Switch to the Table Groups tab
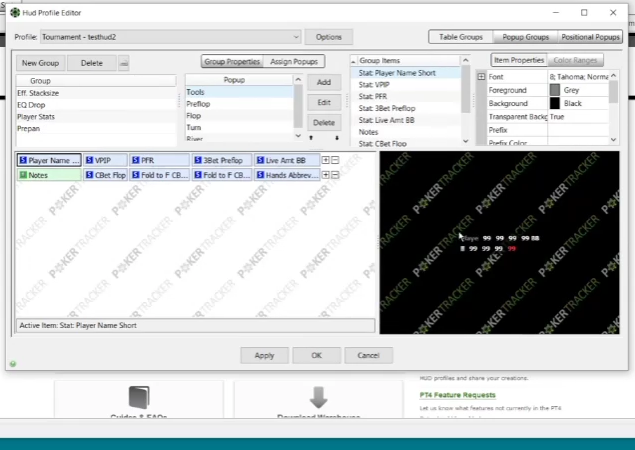The image size is (635, 450). pyautogui.click(x=461, y=37)
